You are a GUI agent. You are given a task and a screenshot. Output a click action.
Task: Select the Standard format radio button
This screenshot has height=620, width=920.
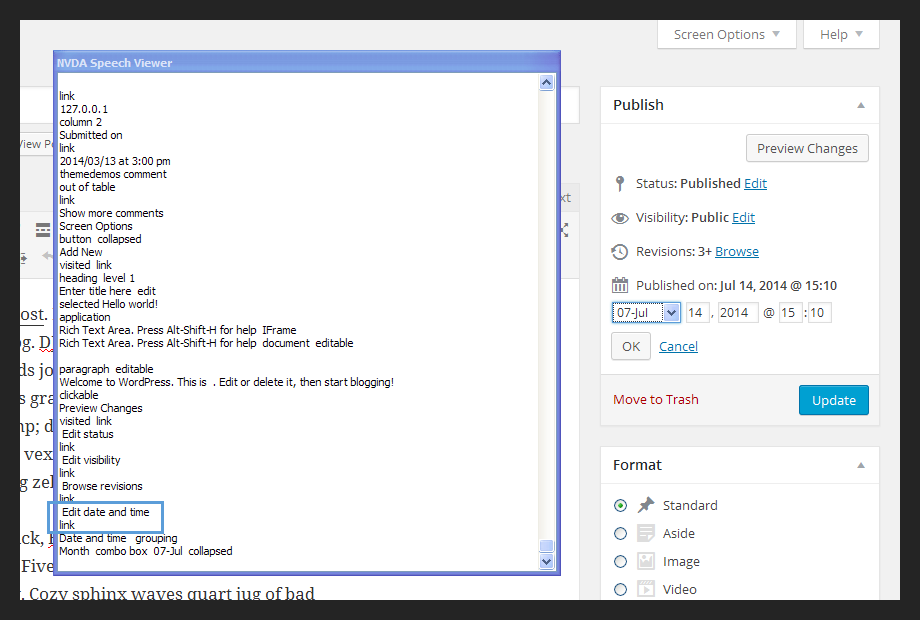[620, 506]
